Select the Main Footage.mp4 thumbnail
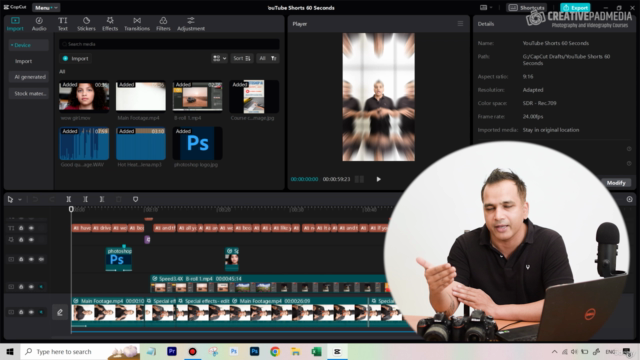The width and height of the screenshot is (640, 360). [140, 96]
